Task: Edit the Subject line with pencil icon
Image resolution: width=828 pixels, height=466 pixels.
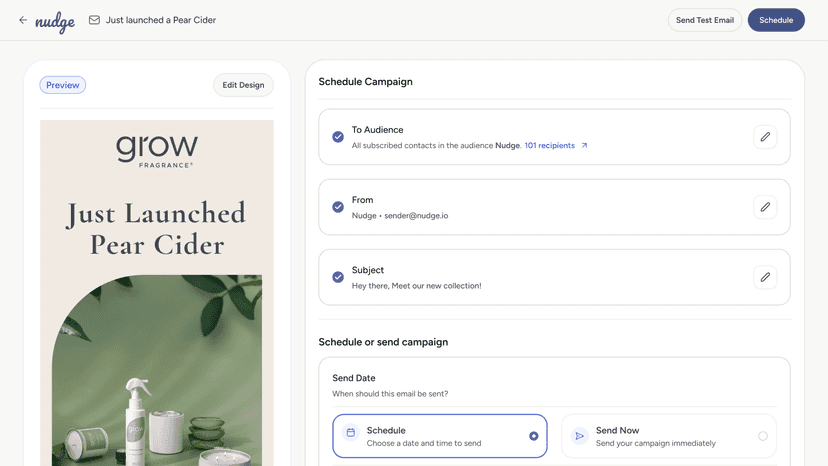Action: 765,277
